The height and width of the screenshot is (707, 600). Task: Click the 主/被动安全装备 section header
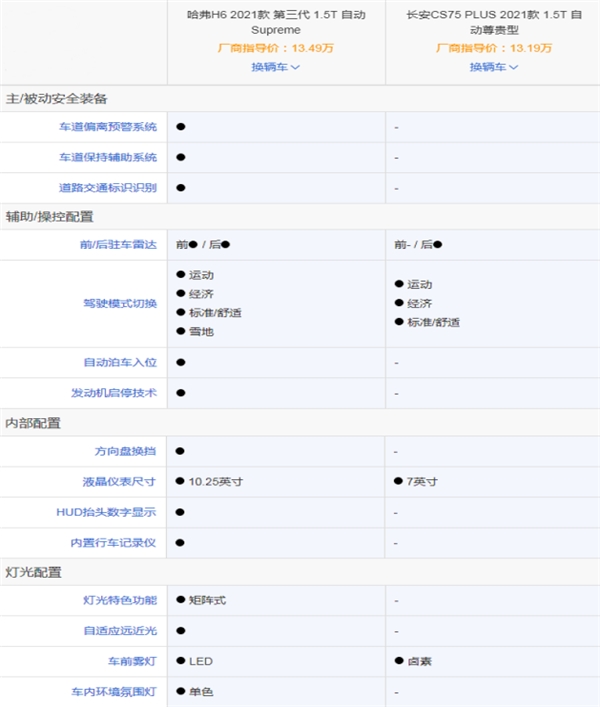coord(56,98)
